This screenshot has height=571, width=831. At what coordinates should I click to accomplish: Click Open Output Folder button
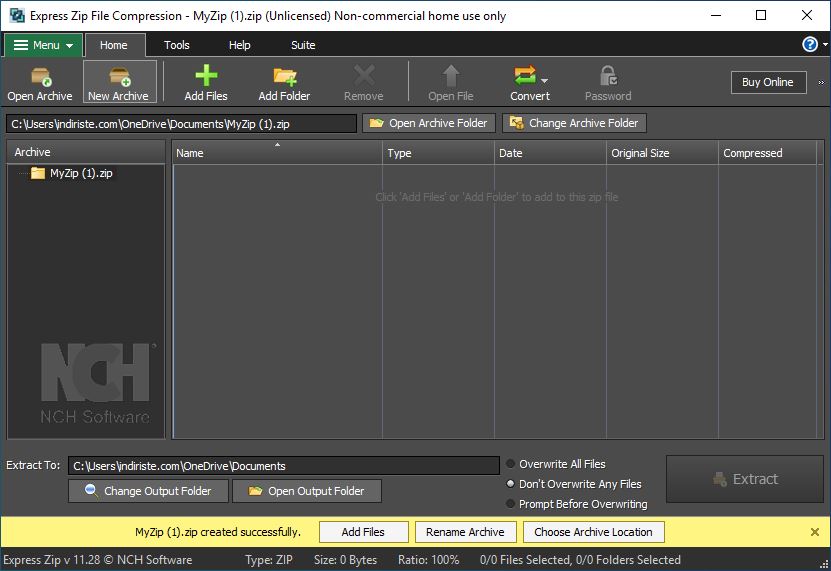point(307,491)
